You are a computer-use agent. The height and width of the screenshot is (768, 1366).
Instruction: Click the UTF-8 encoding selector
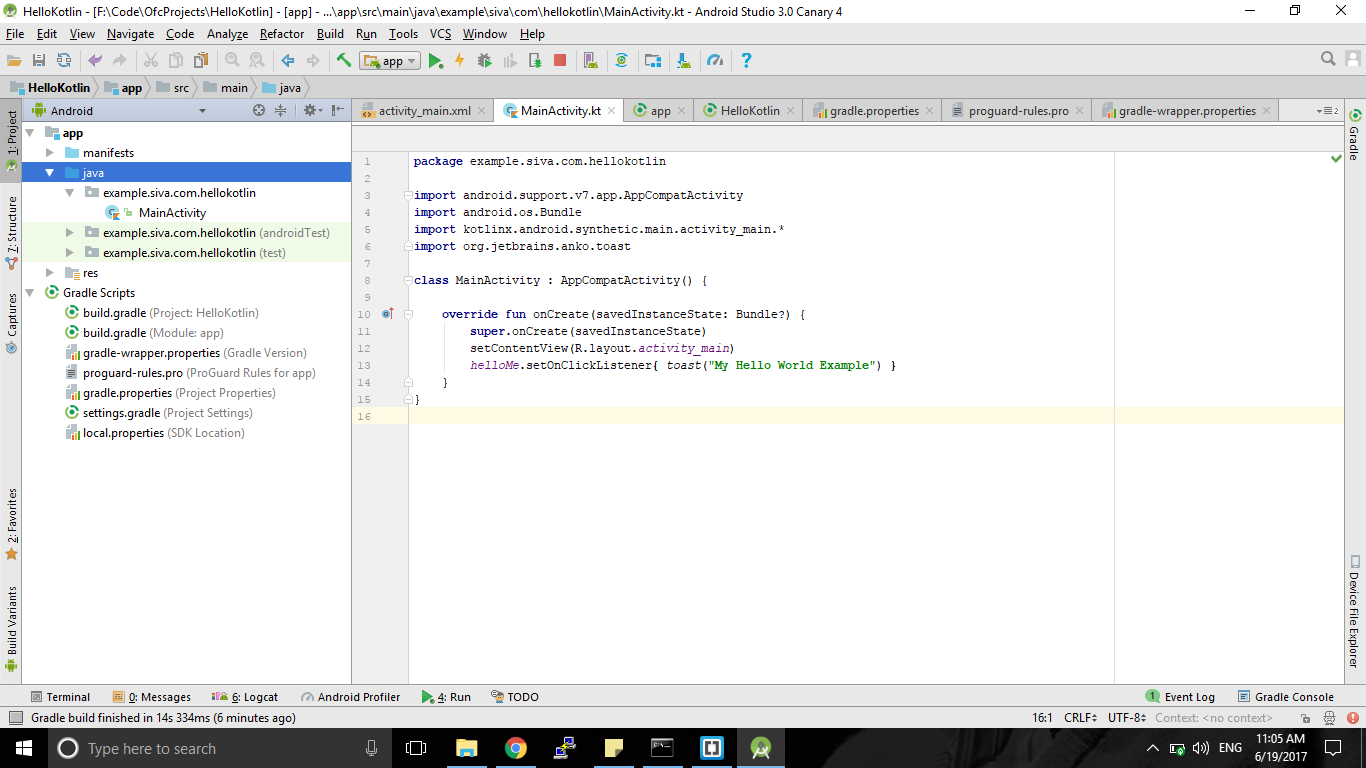[x=1126, y=718]
